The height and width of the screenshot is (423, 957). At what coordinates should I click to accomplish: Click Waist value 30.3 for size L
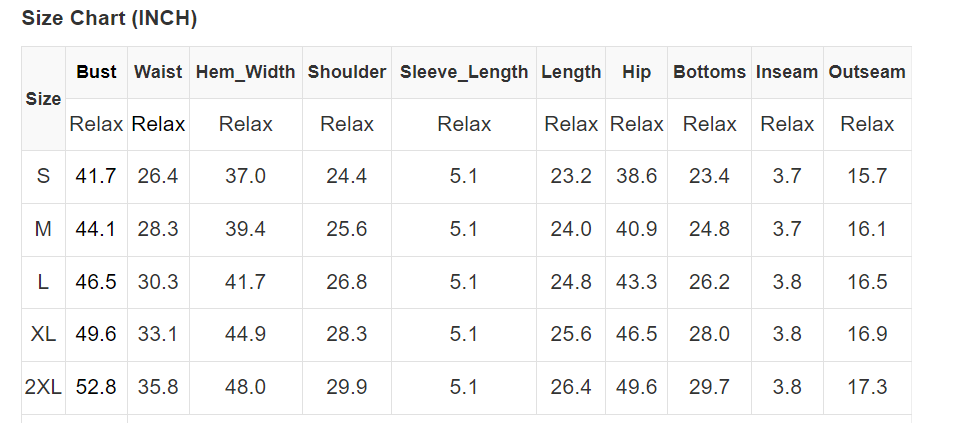click(x=158, y=282)
